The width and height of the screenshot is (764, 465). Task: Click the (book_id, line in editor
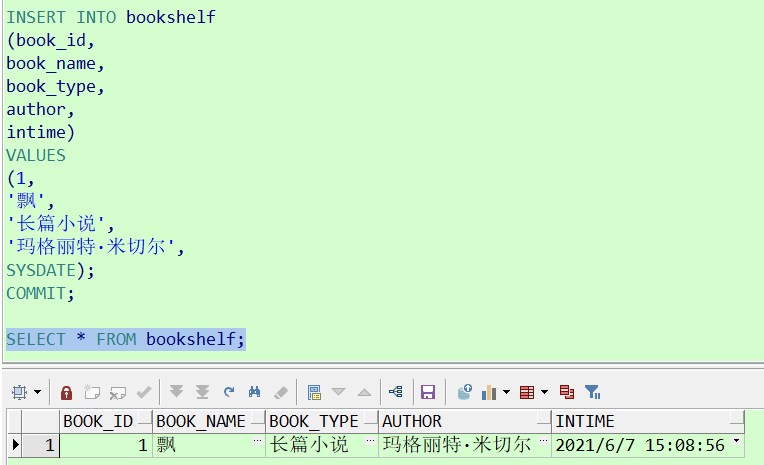[50, 40]
